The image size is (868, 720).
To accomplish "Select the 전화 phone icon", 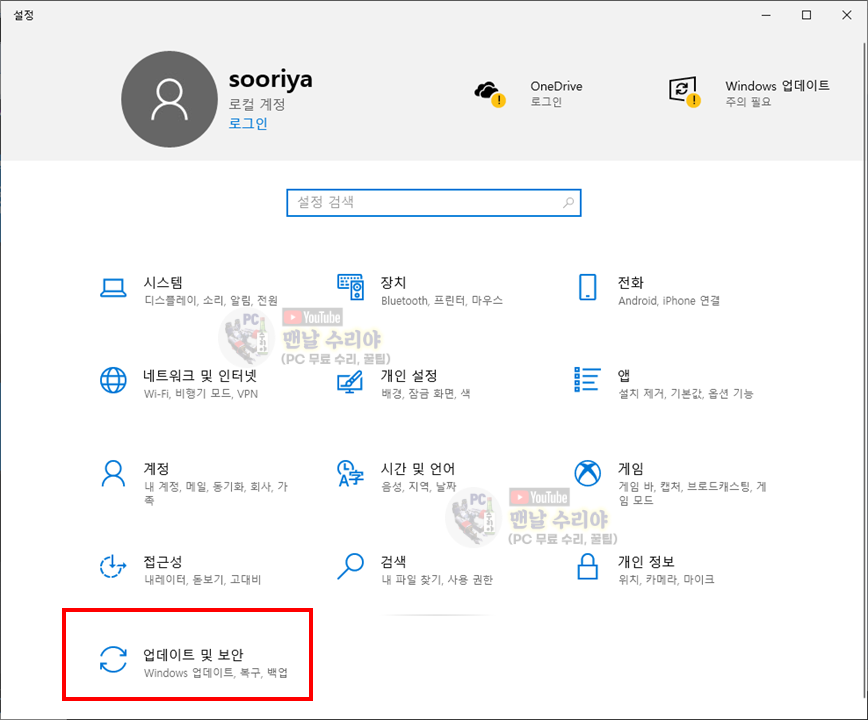I will (587, 287).
